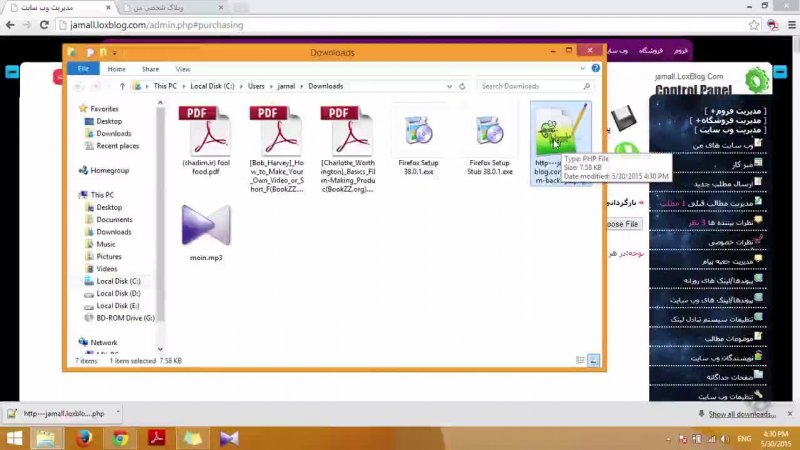Click the Up arrow in Explorer navigation
This screenshot has height=450, width=800.
pyautogui.click(x=121, y=87)
